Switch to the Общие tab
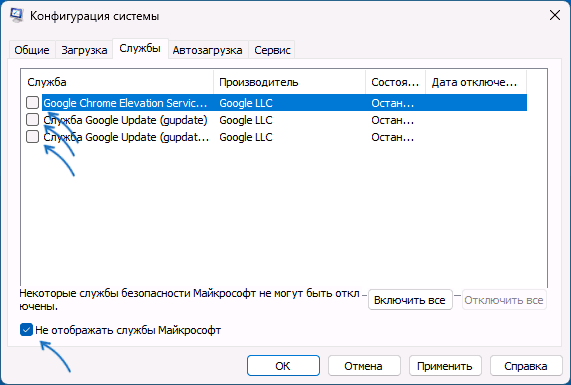 (32, 50)
